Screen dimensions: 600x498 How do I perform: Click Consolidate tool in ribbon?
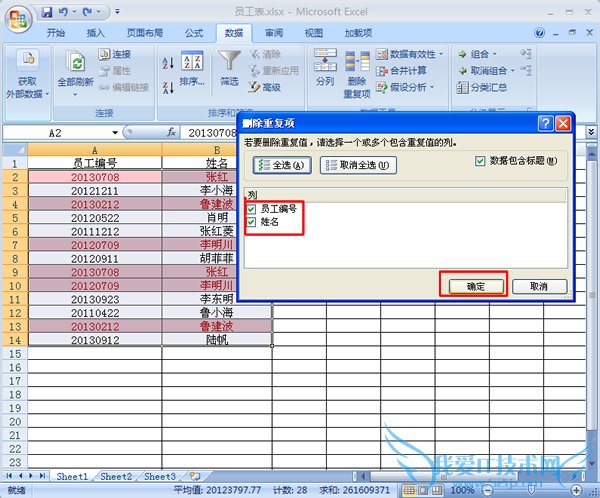pyautogui.click(x=401, y=71)
